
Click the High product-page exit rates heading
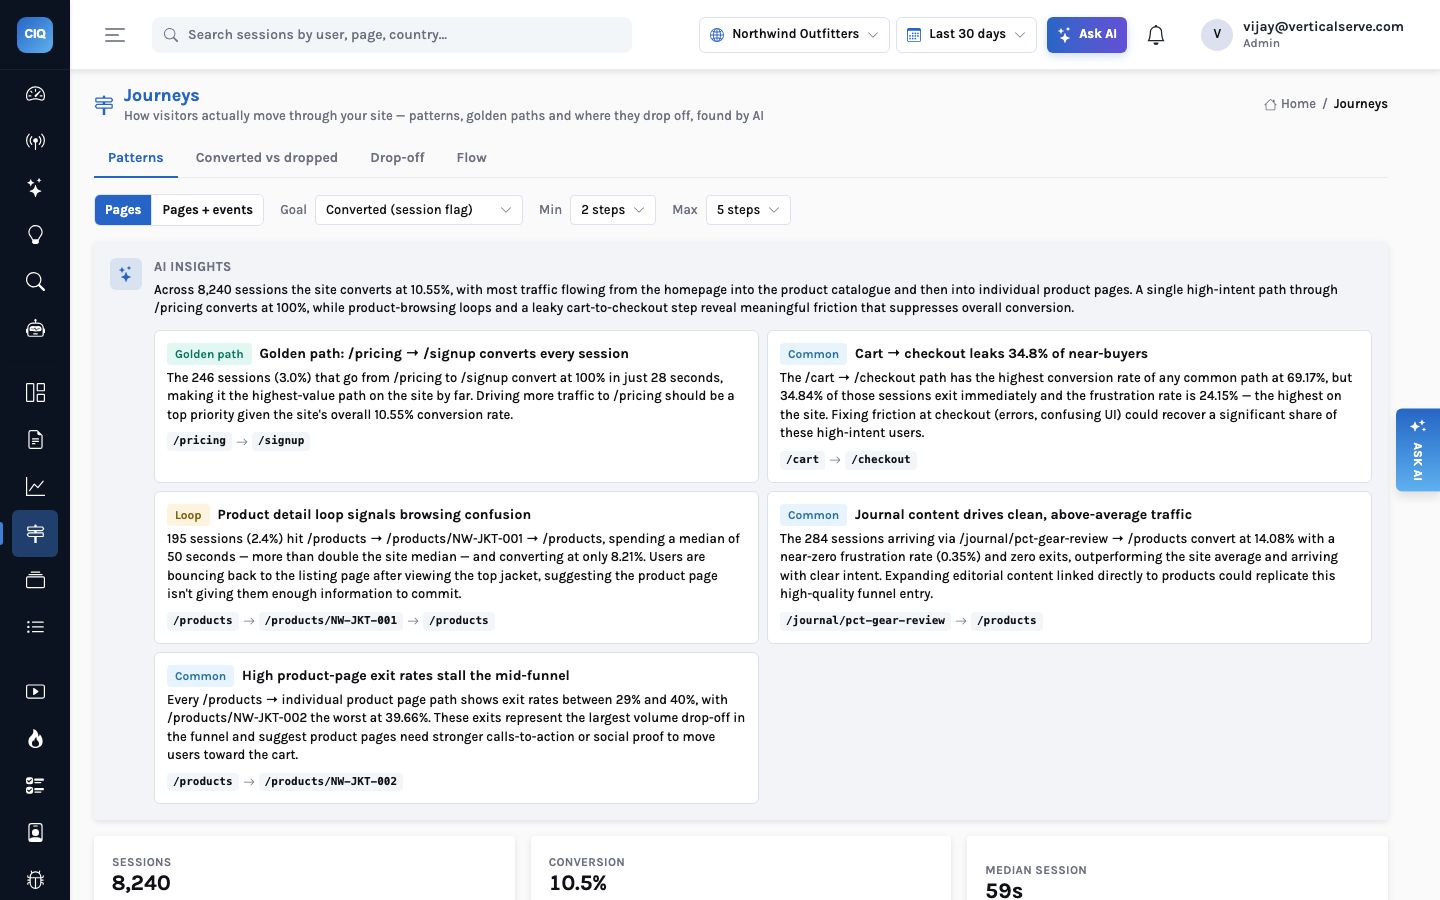406,676
